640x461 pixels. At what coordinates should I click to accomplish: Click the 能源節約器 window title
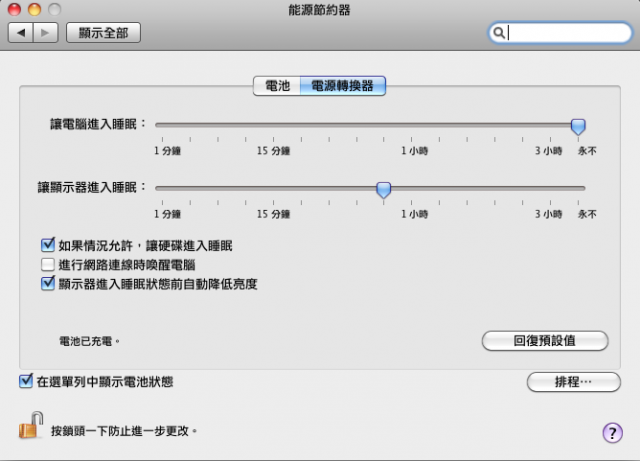[x=320, y=10]
